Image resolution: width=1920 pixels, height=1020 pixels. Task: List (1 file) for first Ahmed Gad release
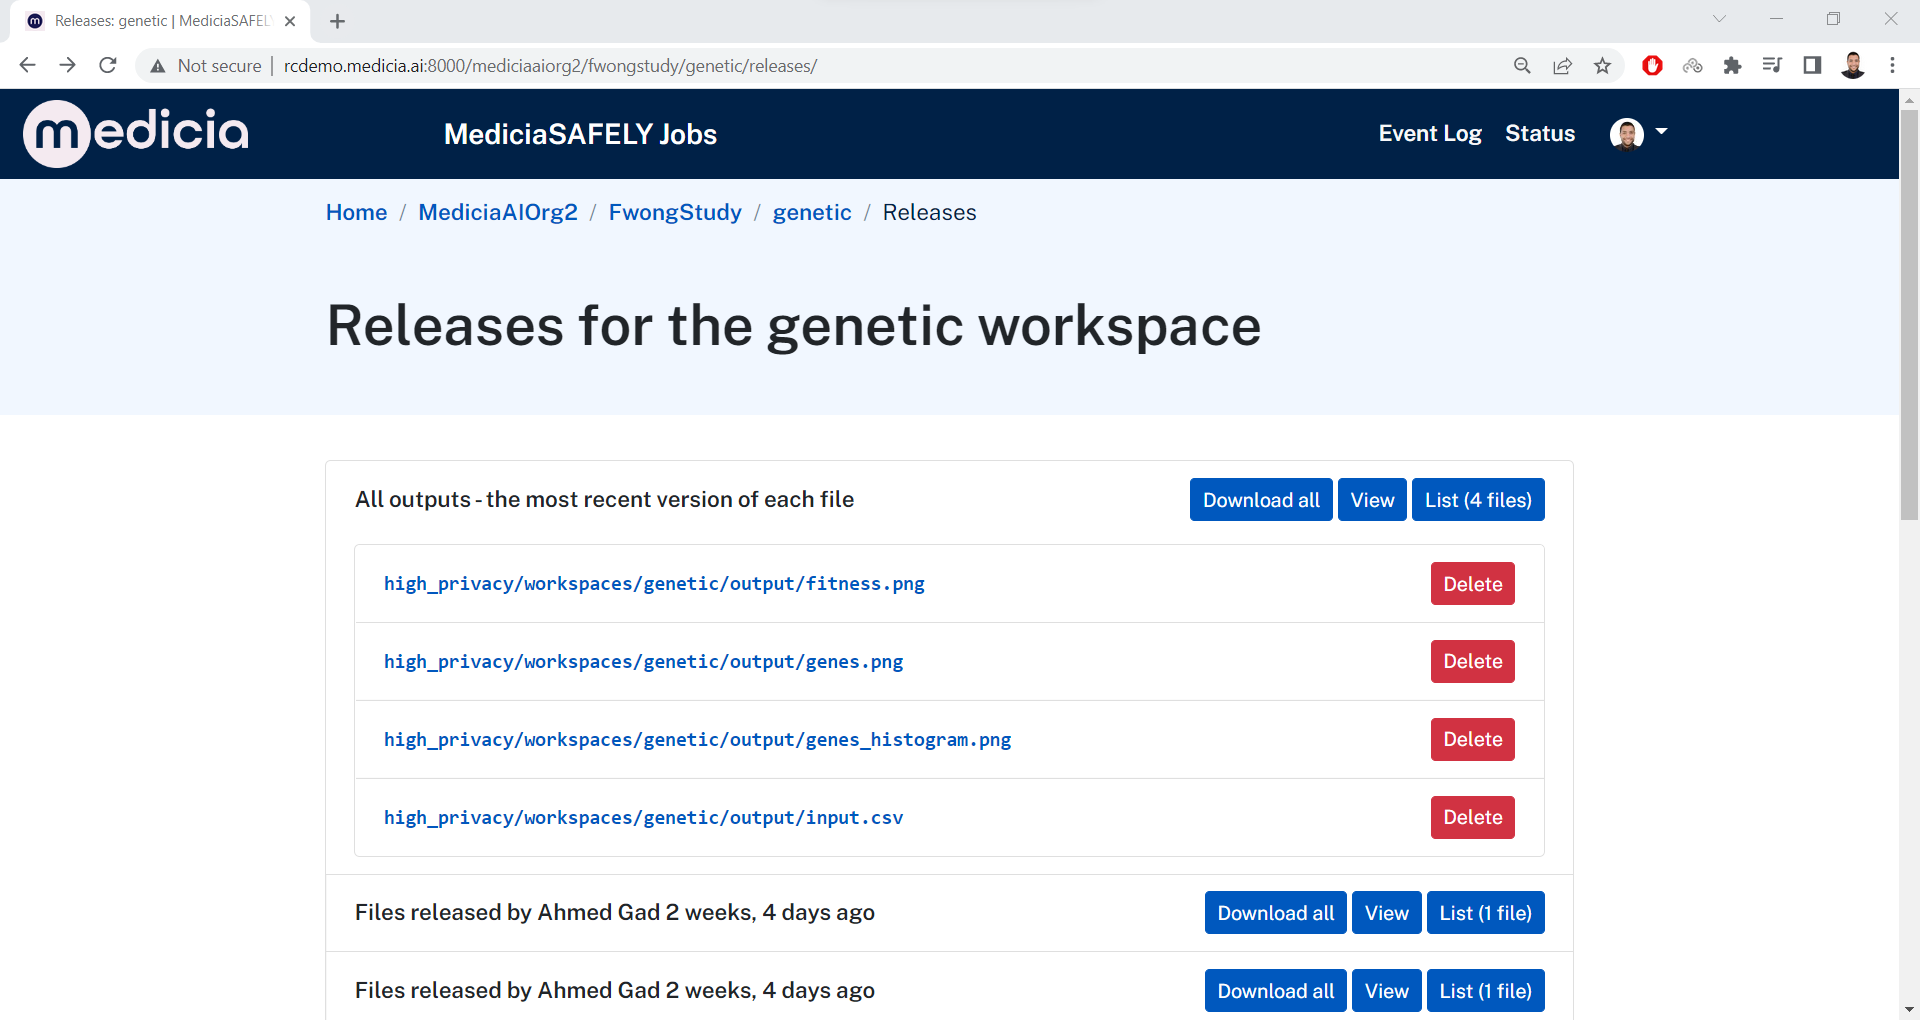click(1485, 913)
